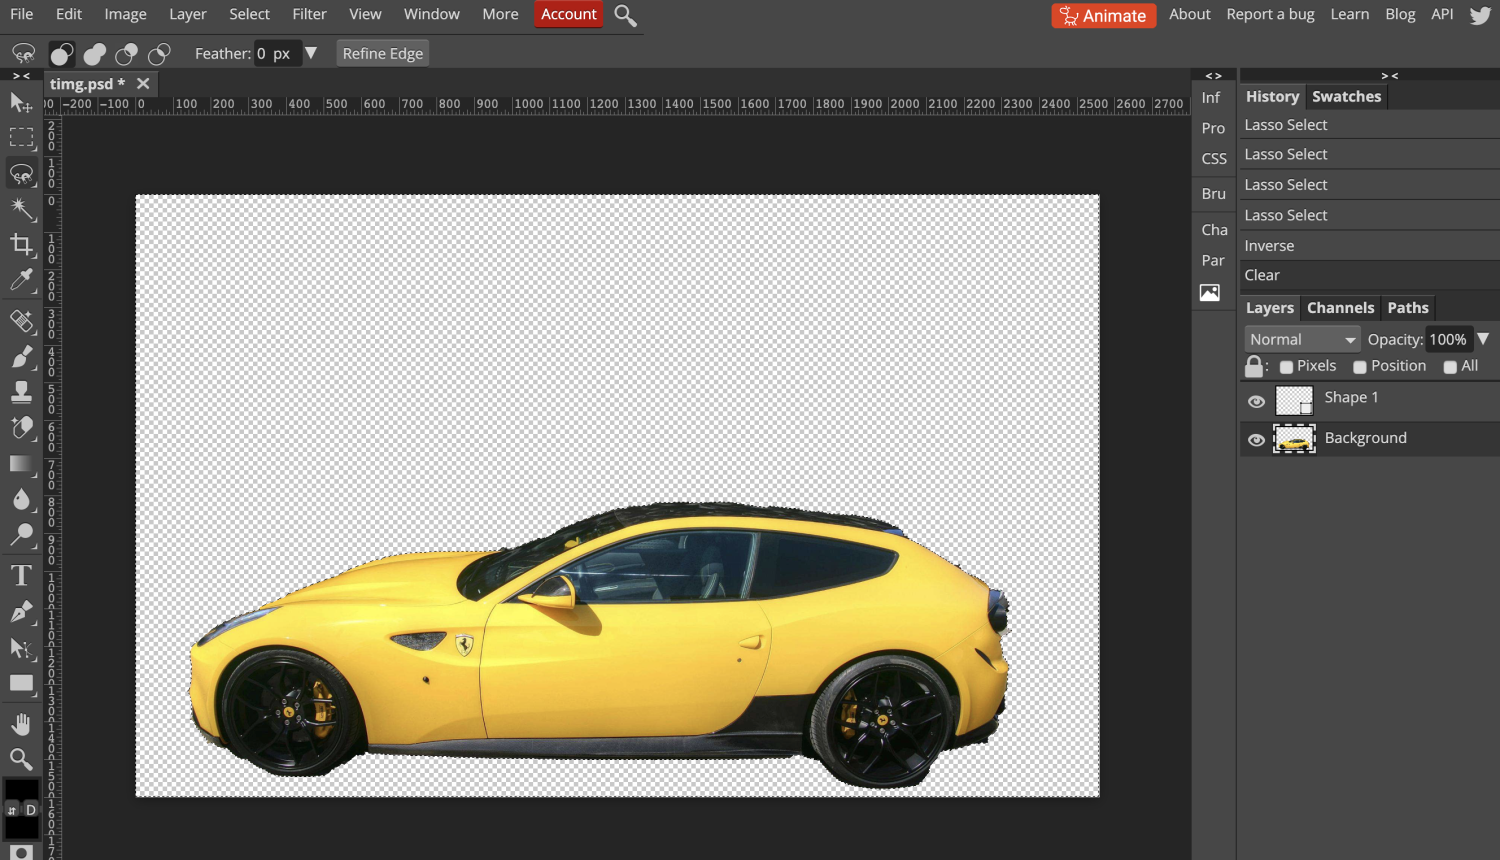Screen dimensions: 1500x860
Task: Choose the Clone Stamp tool
Action: (x=21, y=392)
